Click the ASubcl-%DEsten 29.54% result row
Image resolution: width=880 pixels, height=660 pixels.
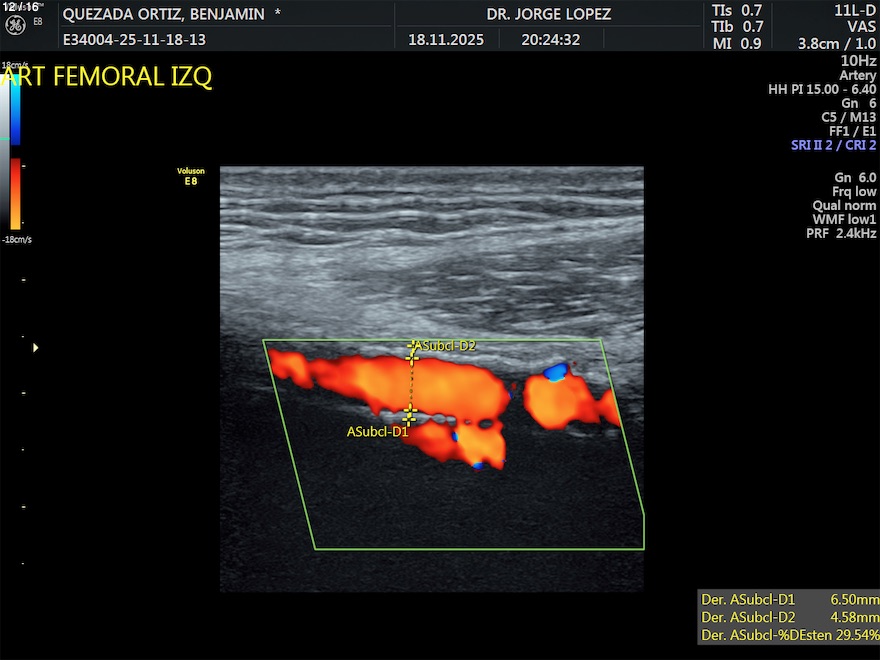click(789, 635)
